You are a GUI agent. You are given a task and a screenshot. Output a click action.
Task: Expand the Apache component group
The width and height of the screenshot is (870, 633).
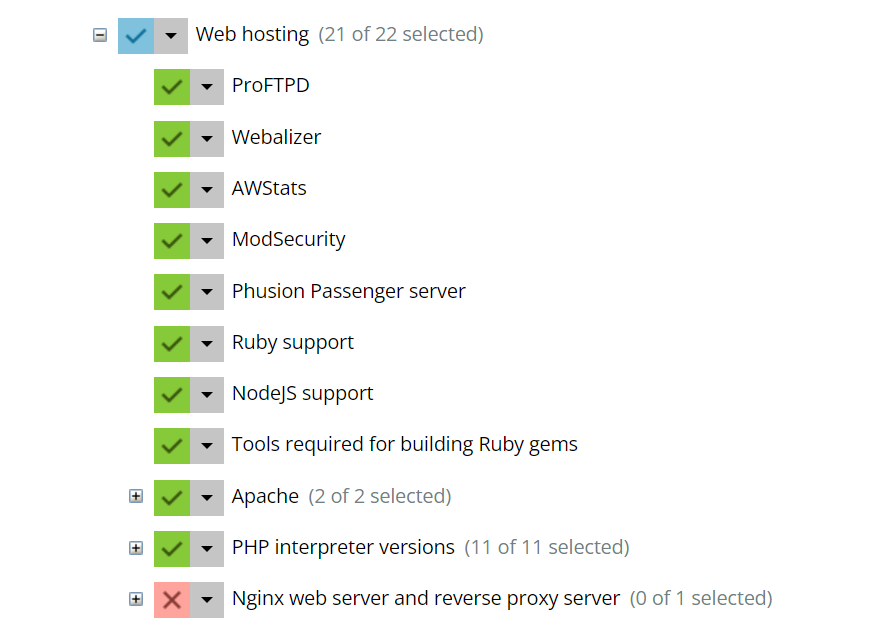(x=136, y=497)
